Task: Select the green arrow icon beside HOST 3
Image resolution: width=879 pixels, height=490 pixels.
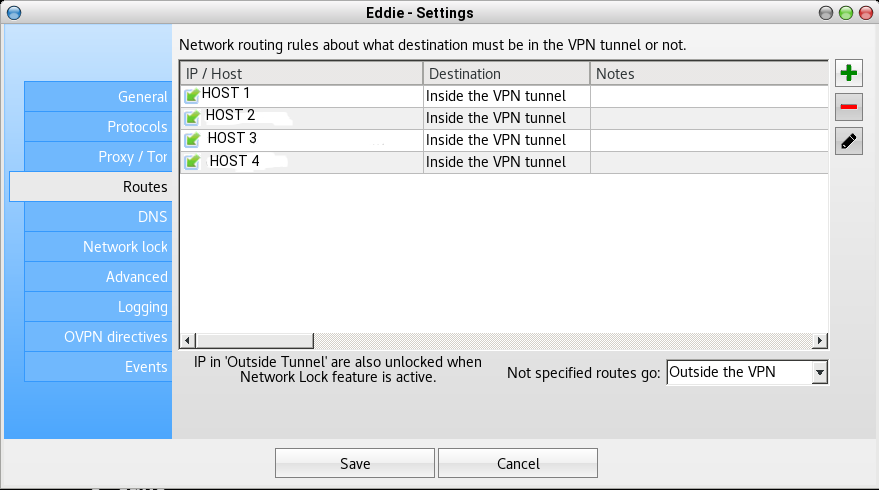Action: click(192, 140)
